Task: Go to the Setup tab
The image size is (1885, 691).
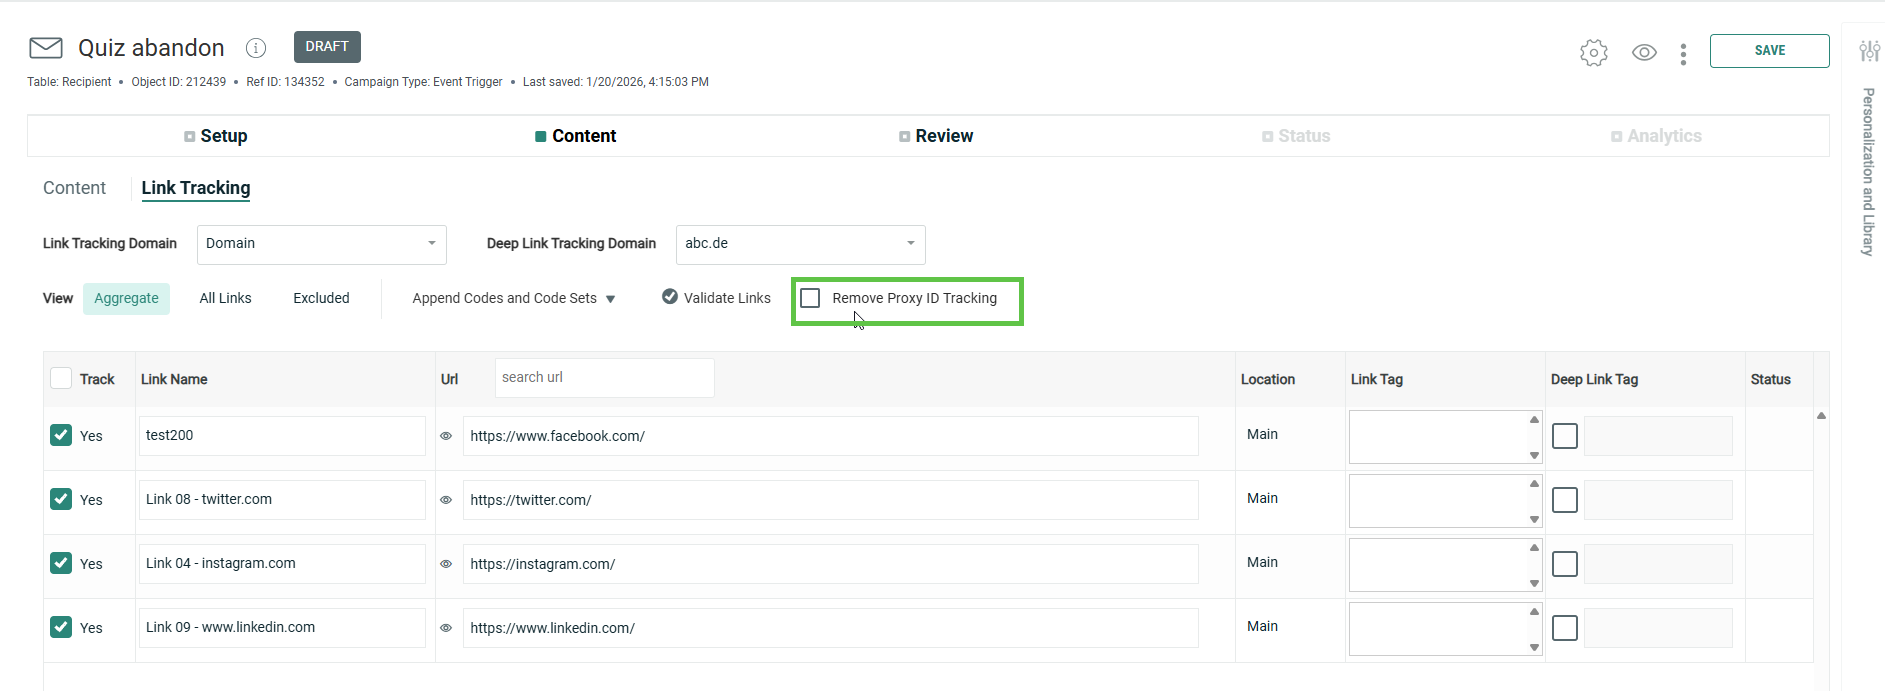Action: (216, 136)
